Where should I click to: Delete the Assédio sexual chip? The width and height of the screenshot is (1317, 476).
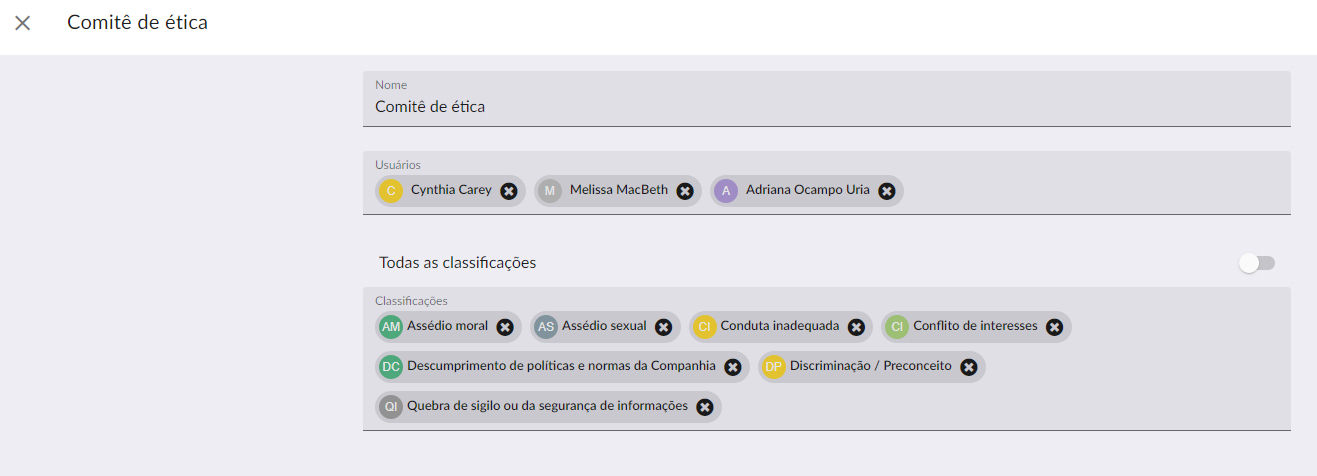664,327
